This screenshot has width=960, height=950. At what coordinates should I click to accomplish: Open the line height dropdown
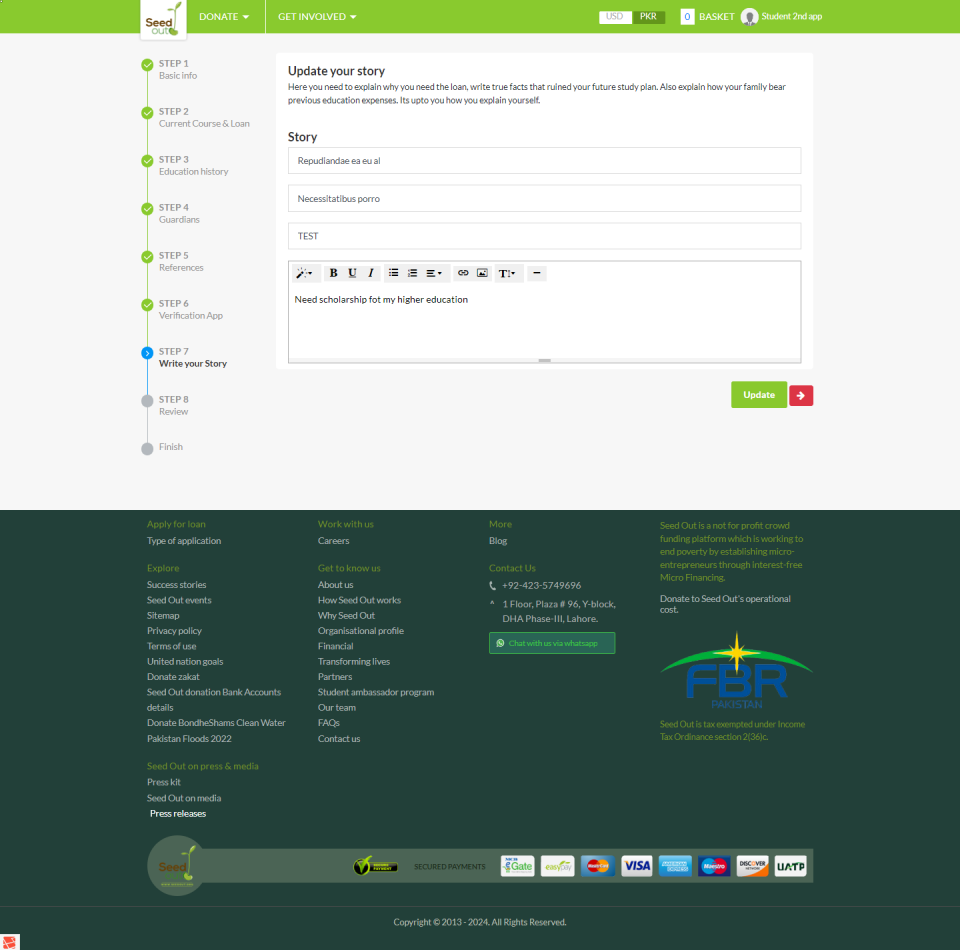(508, 273)
